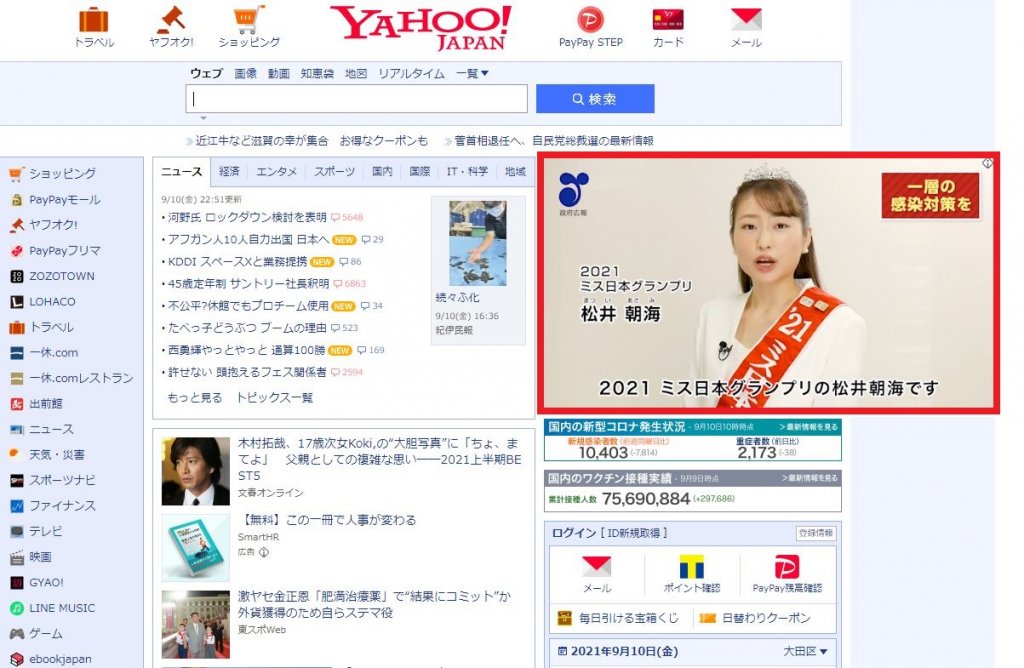Click the ポイント確認 T-point icon

(x=692, y=567)
